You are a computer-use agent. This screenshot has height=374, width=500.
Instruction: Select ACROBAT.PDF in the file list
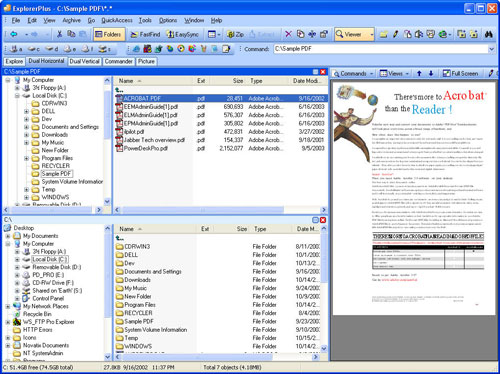click(142, 98)
